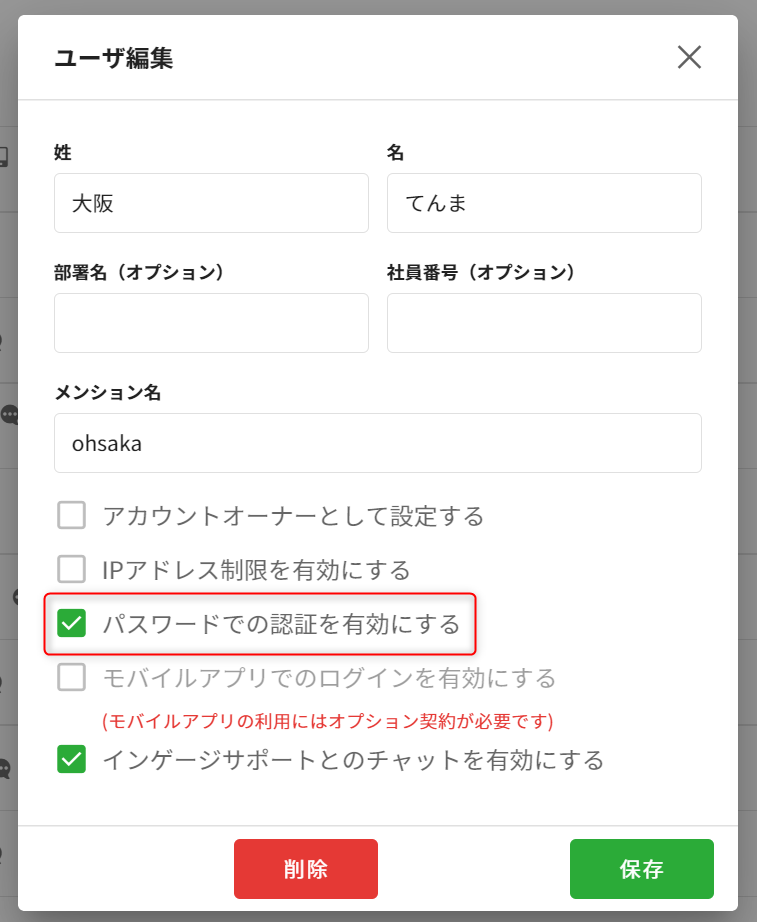Save changes with the green 保存 button
Viewport: 757px width, 922px height.
point(641,869)
